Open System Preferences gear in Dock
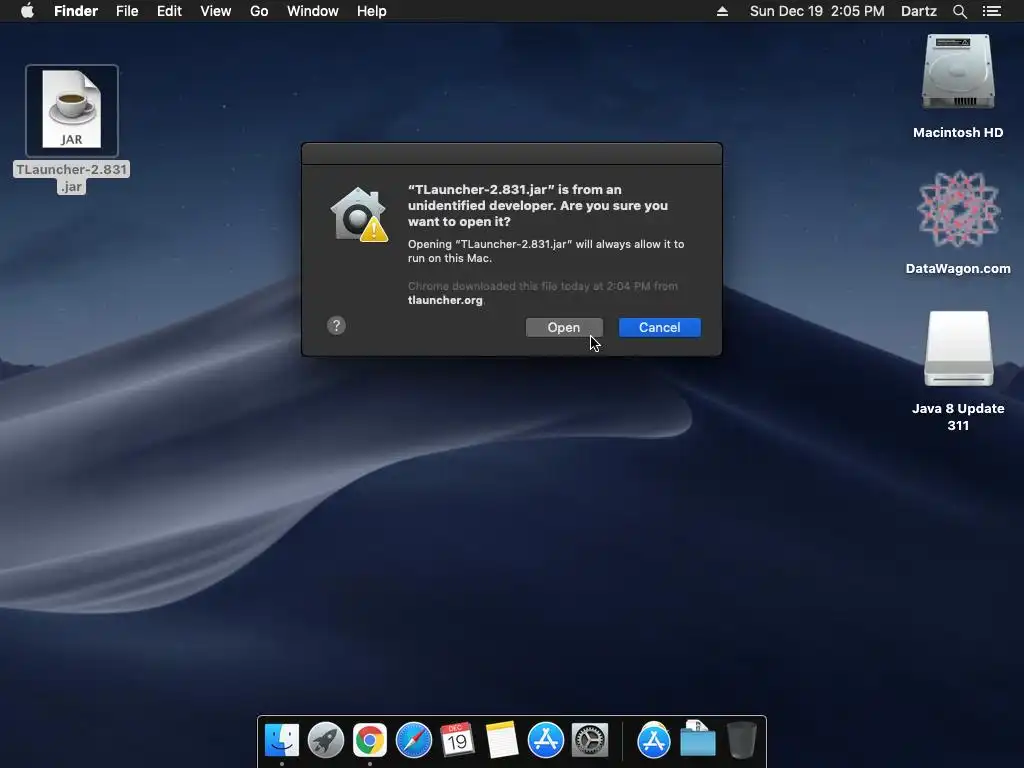1024x768 pixels. (590, 740)
